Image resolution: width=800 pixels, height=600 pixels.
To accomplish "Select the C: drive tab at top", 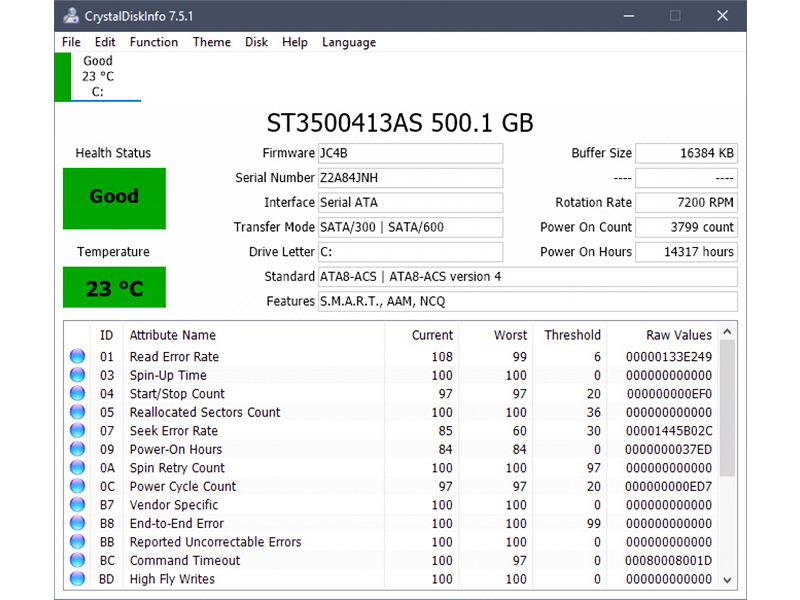I will tap(98, 76).
